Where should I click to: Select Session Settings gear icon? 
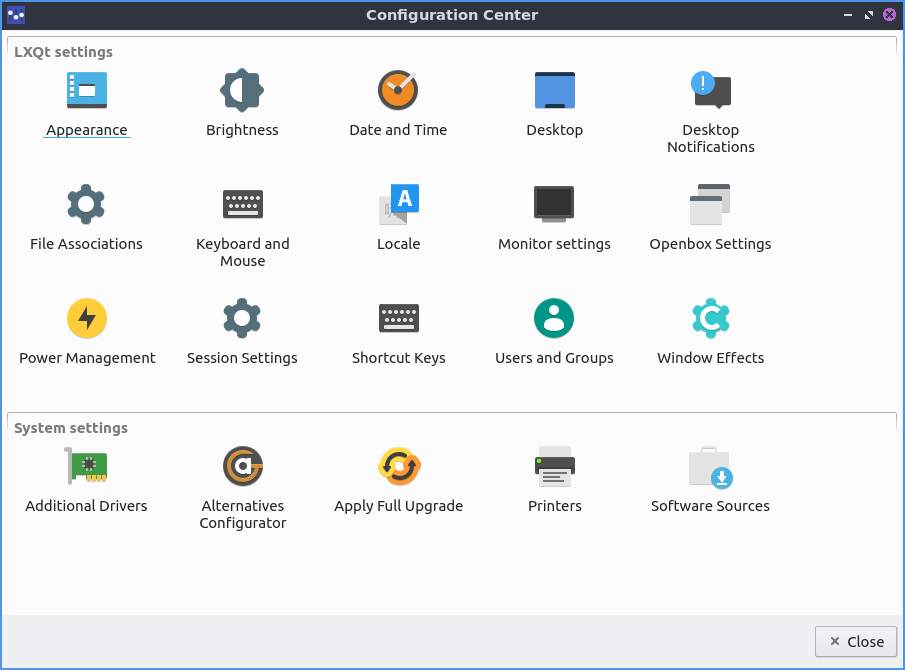[242, 319]
